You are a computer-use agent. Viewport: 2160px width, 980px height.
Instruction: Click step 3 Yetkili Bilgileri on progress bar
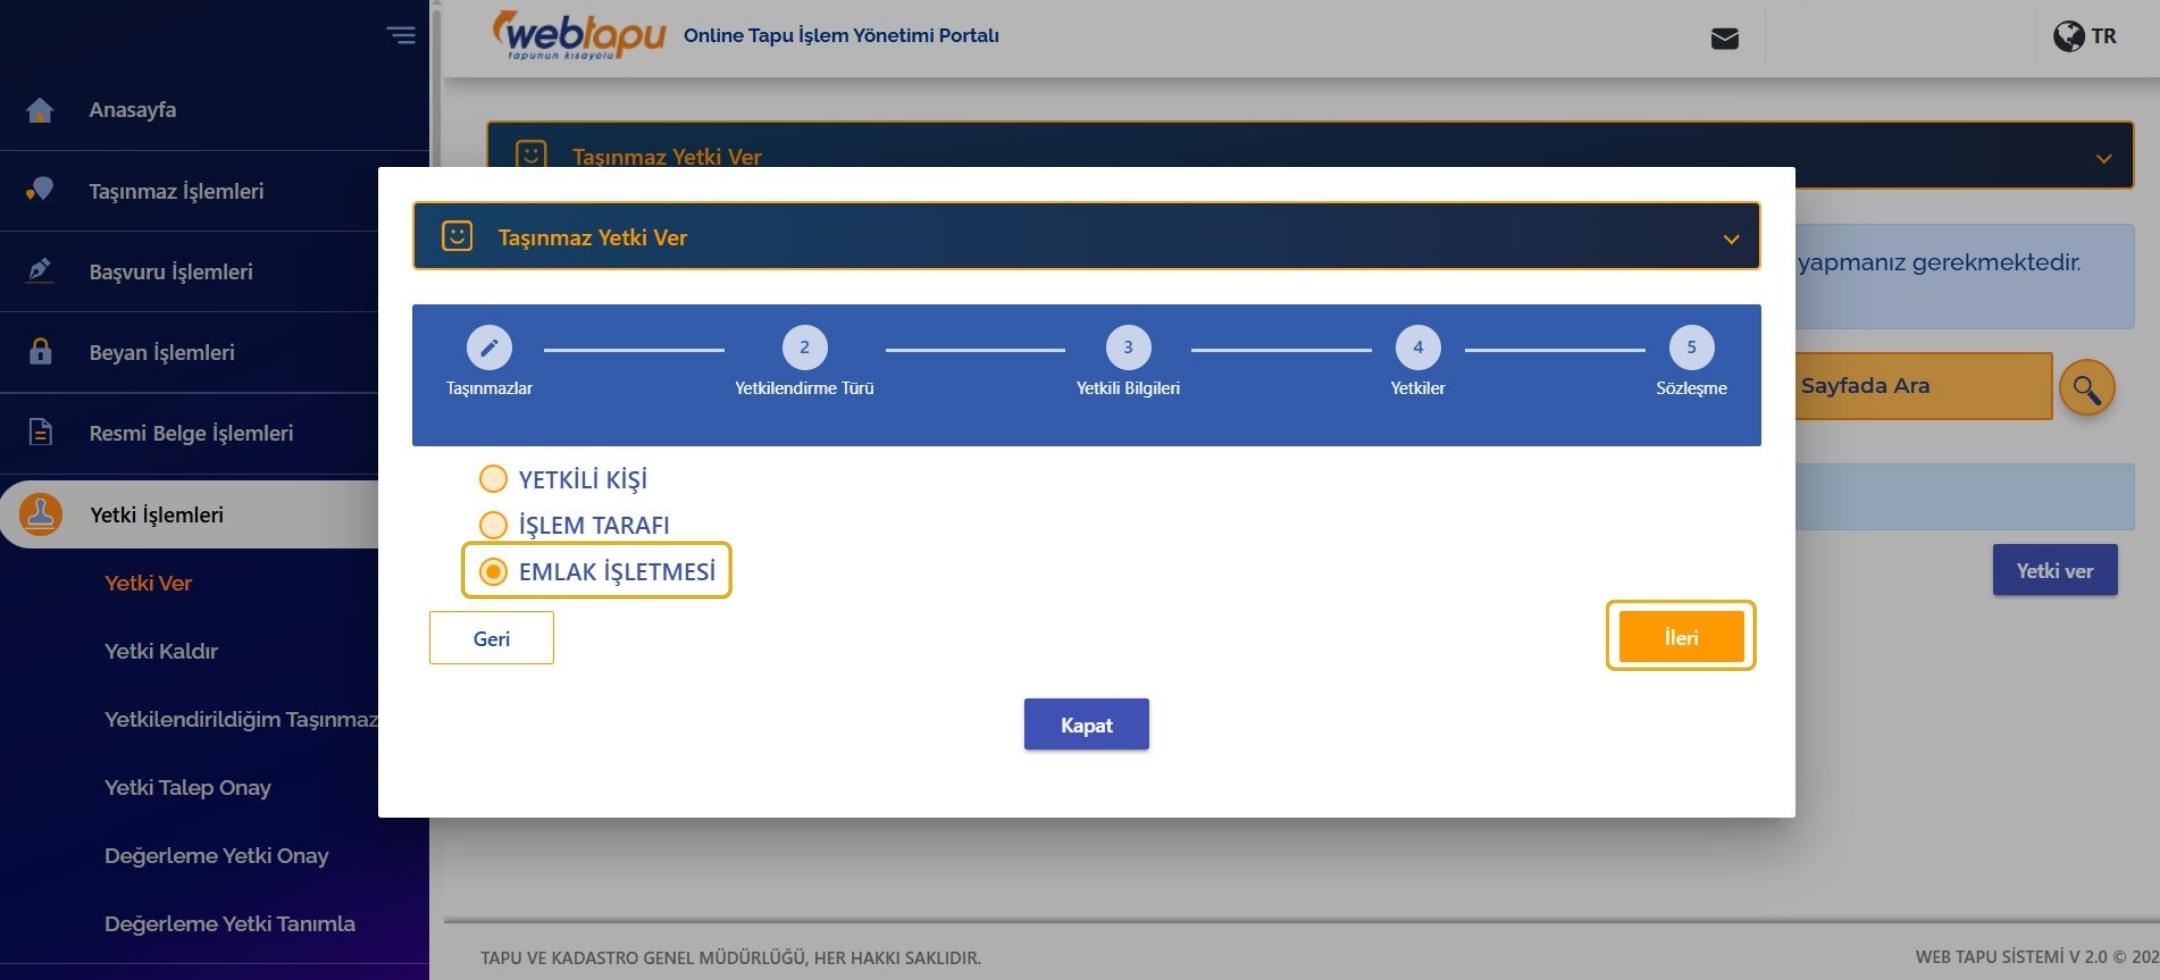click(1128, 348)
